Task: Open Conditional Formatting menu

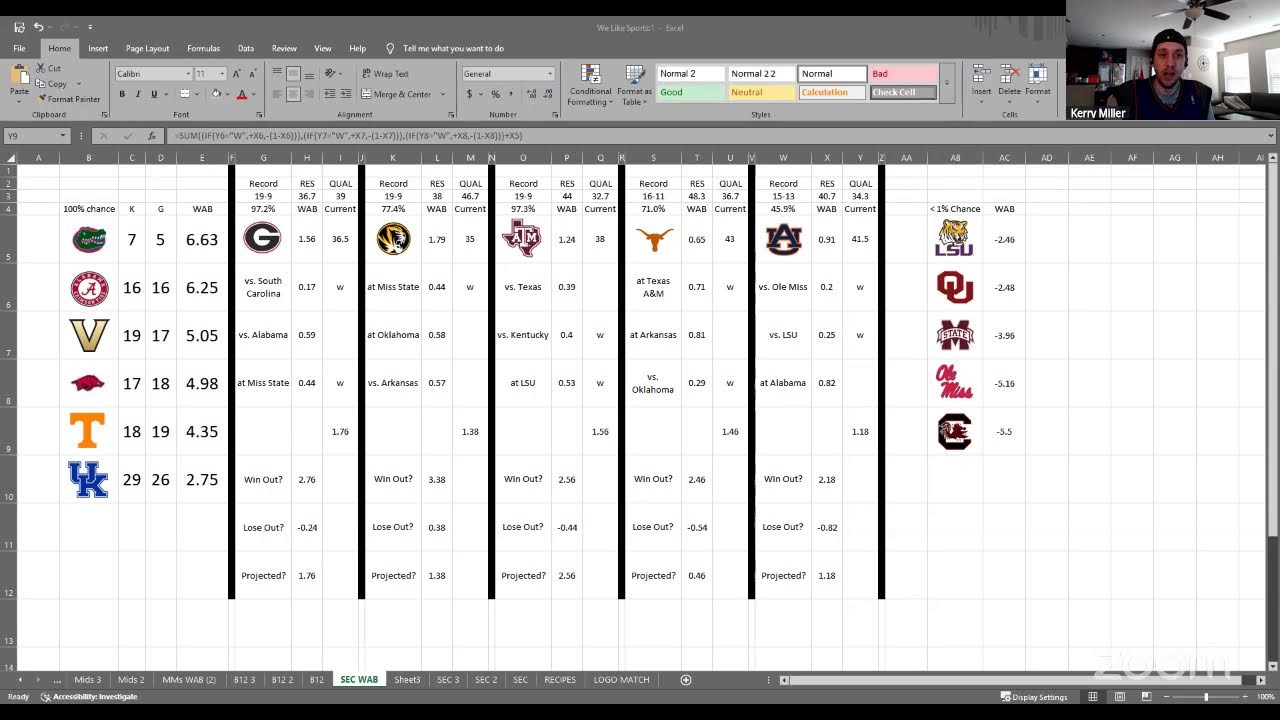Action: 590,86
